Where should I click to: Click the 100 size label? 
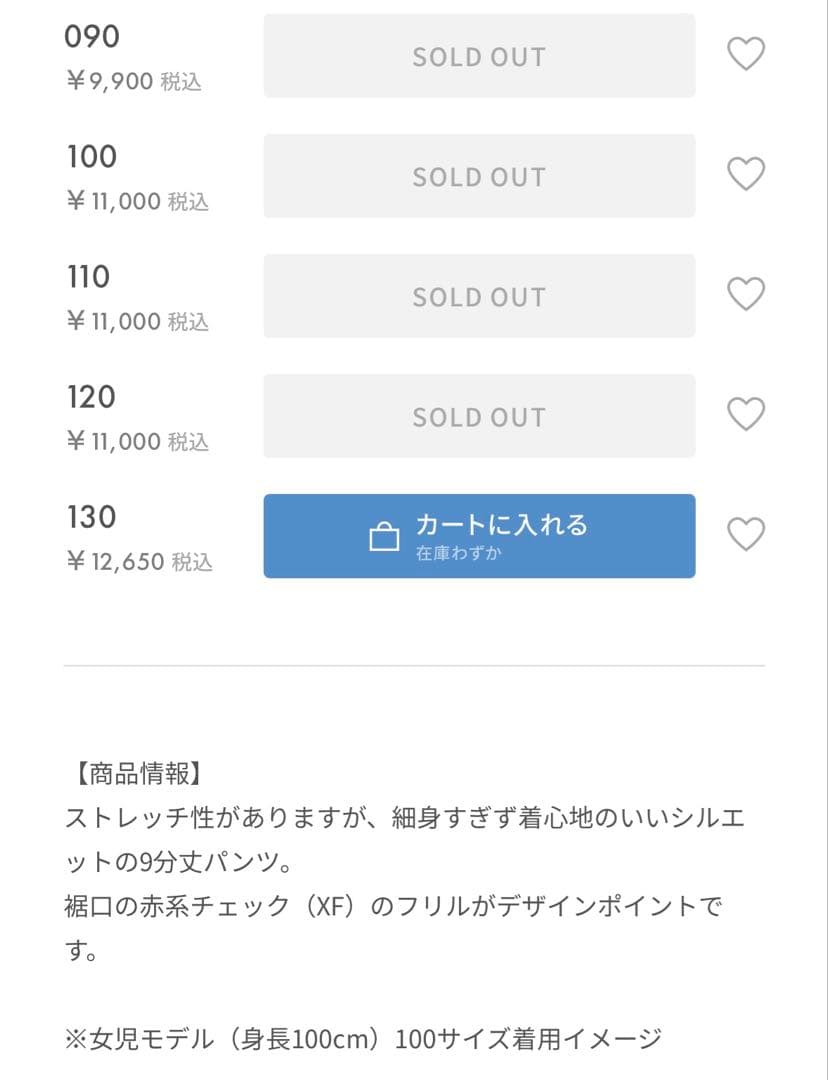click(x=92, y=157)
